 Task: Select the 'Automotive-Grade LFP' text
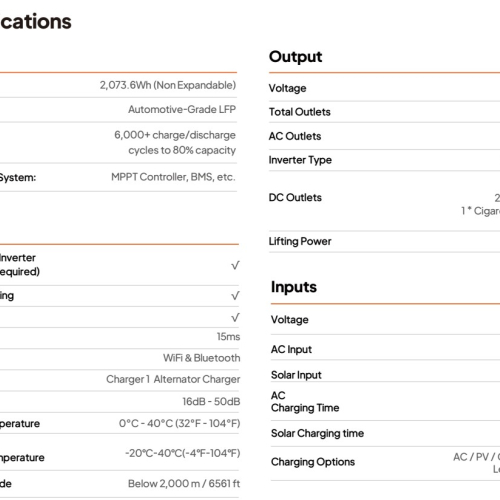pyautogui.click(x=182, y=109)
